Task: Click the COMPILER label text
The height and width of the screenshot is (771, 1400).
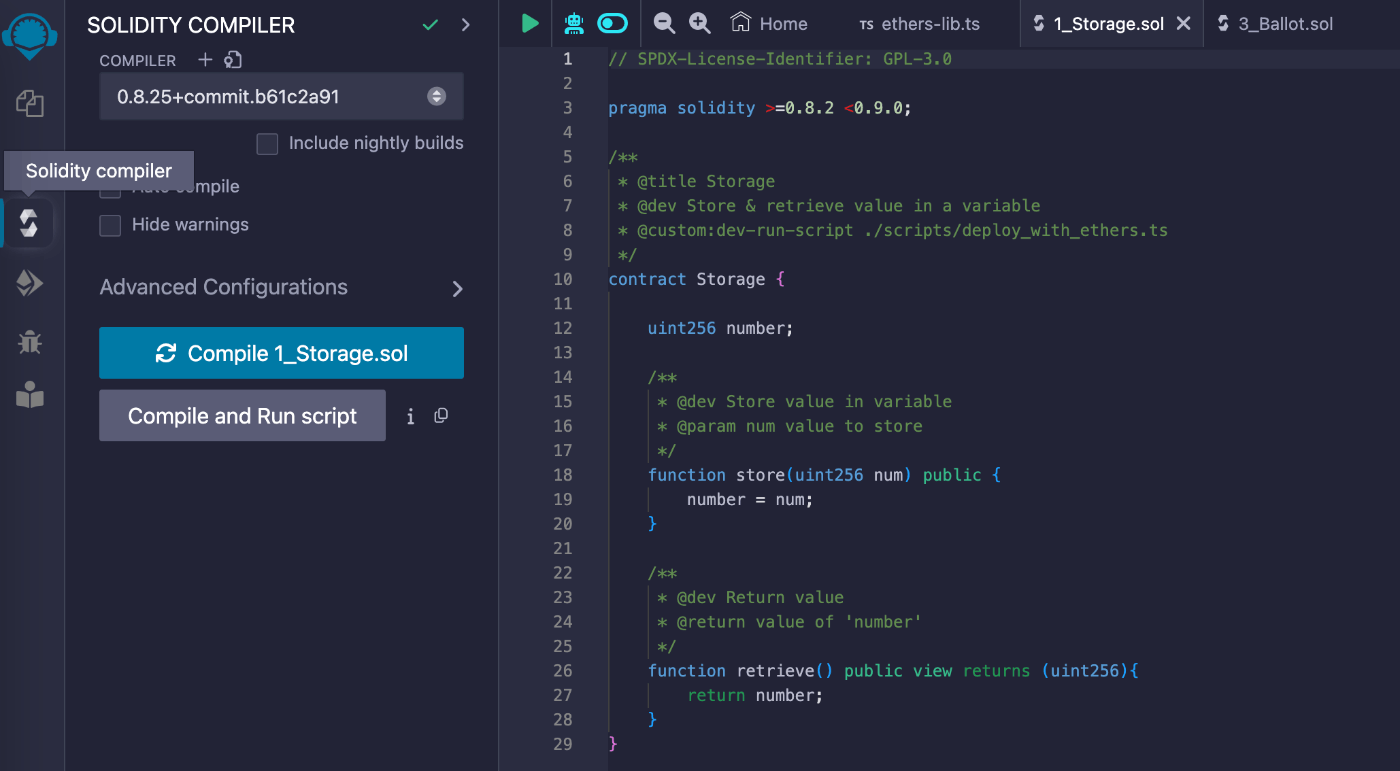Action: click(x=138, y=61)
